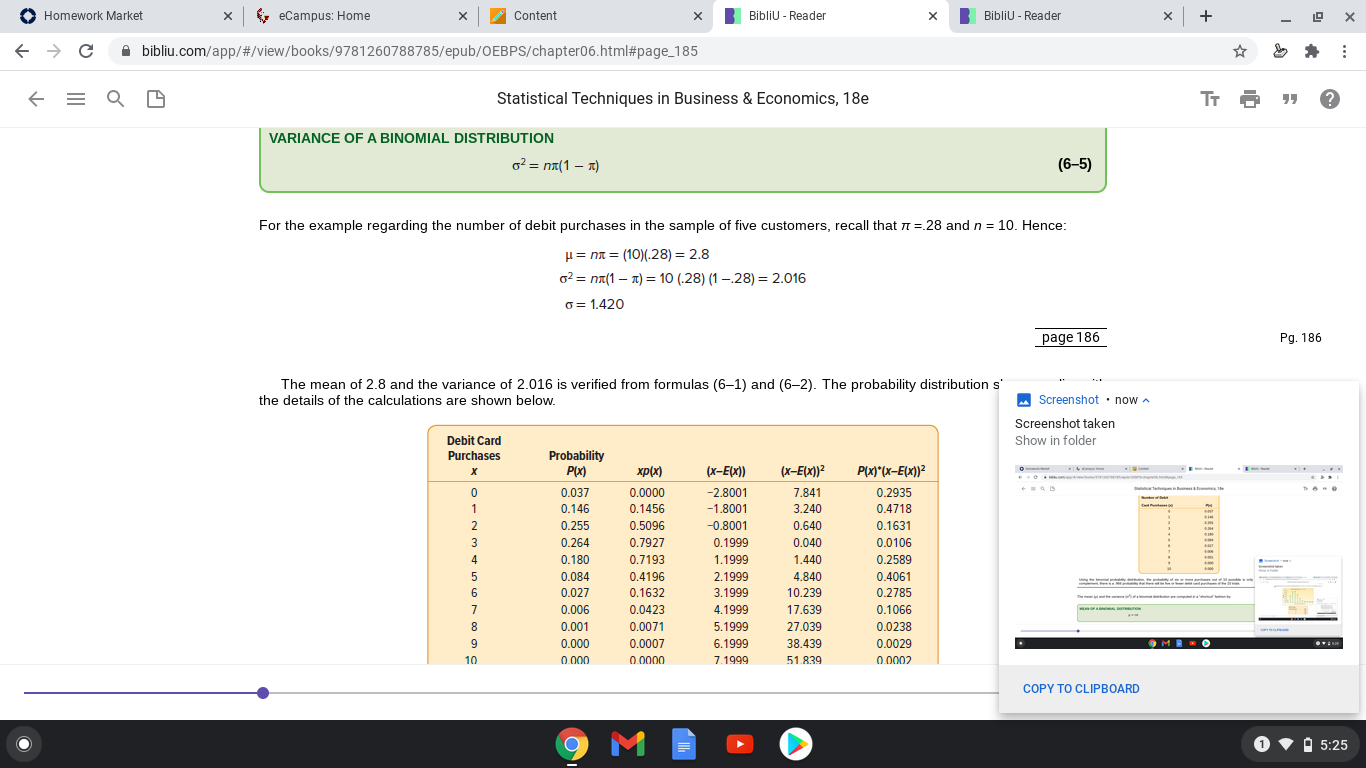The height and width of the screenshot is (768, 1366).
Task: Click Show in folder link
Action: point(1055,441)
